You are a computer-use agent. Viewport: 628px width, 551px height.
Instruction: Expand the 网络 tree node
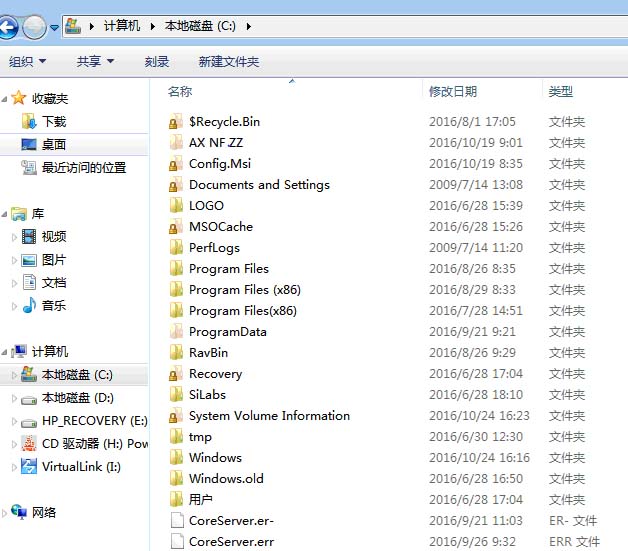[4, 513]
